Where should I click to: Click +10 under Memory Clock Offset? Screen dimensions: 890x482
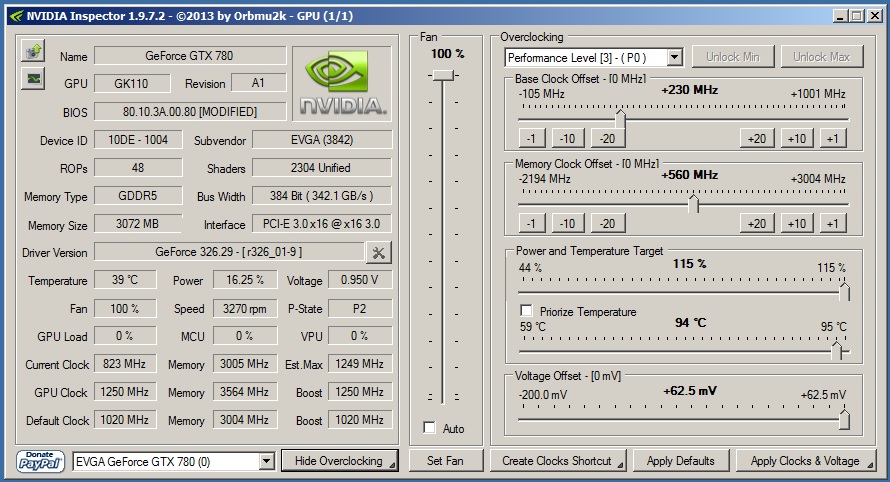pos(797,223)
